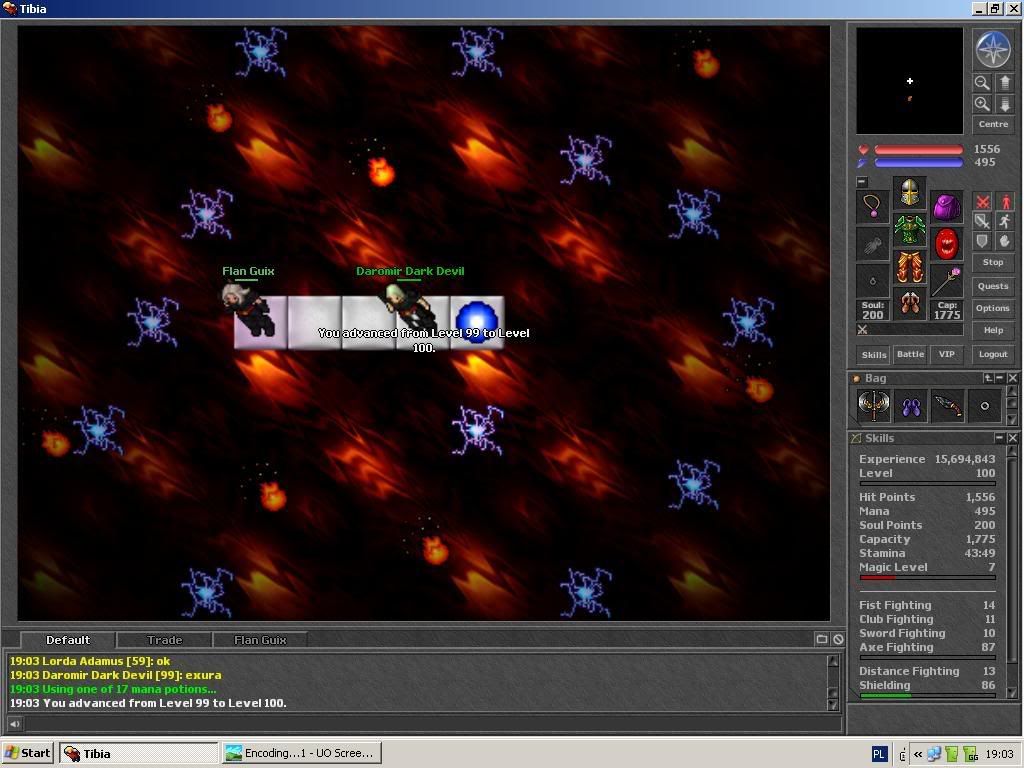Image resolution: width=1024 pixels, height=768 pixels.
Task: Open the Windows Start menu
Action: (x=27, y=753)
